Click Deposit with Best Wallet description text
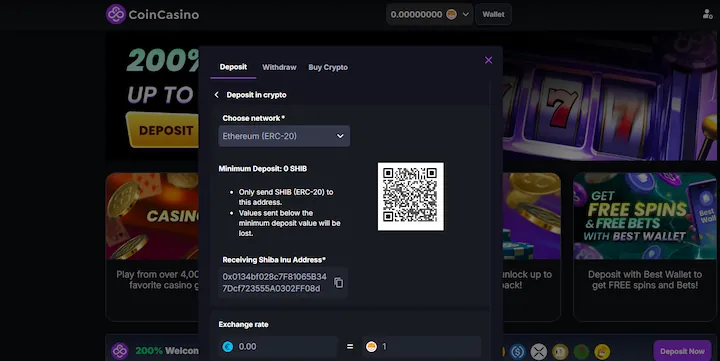The image size is (720, 361). coord(645,280)
